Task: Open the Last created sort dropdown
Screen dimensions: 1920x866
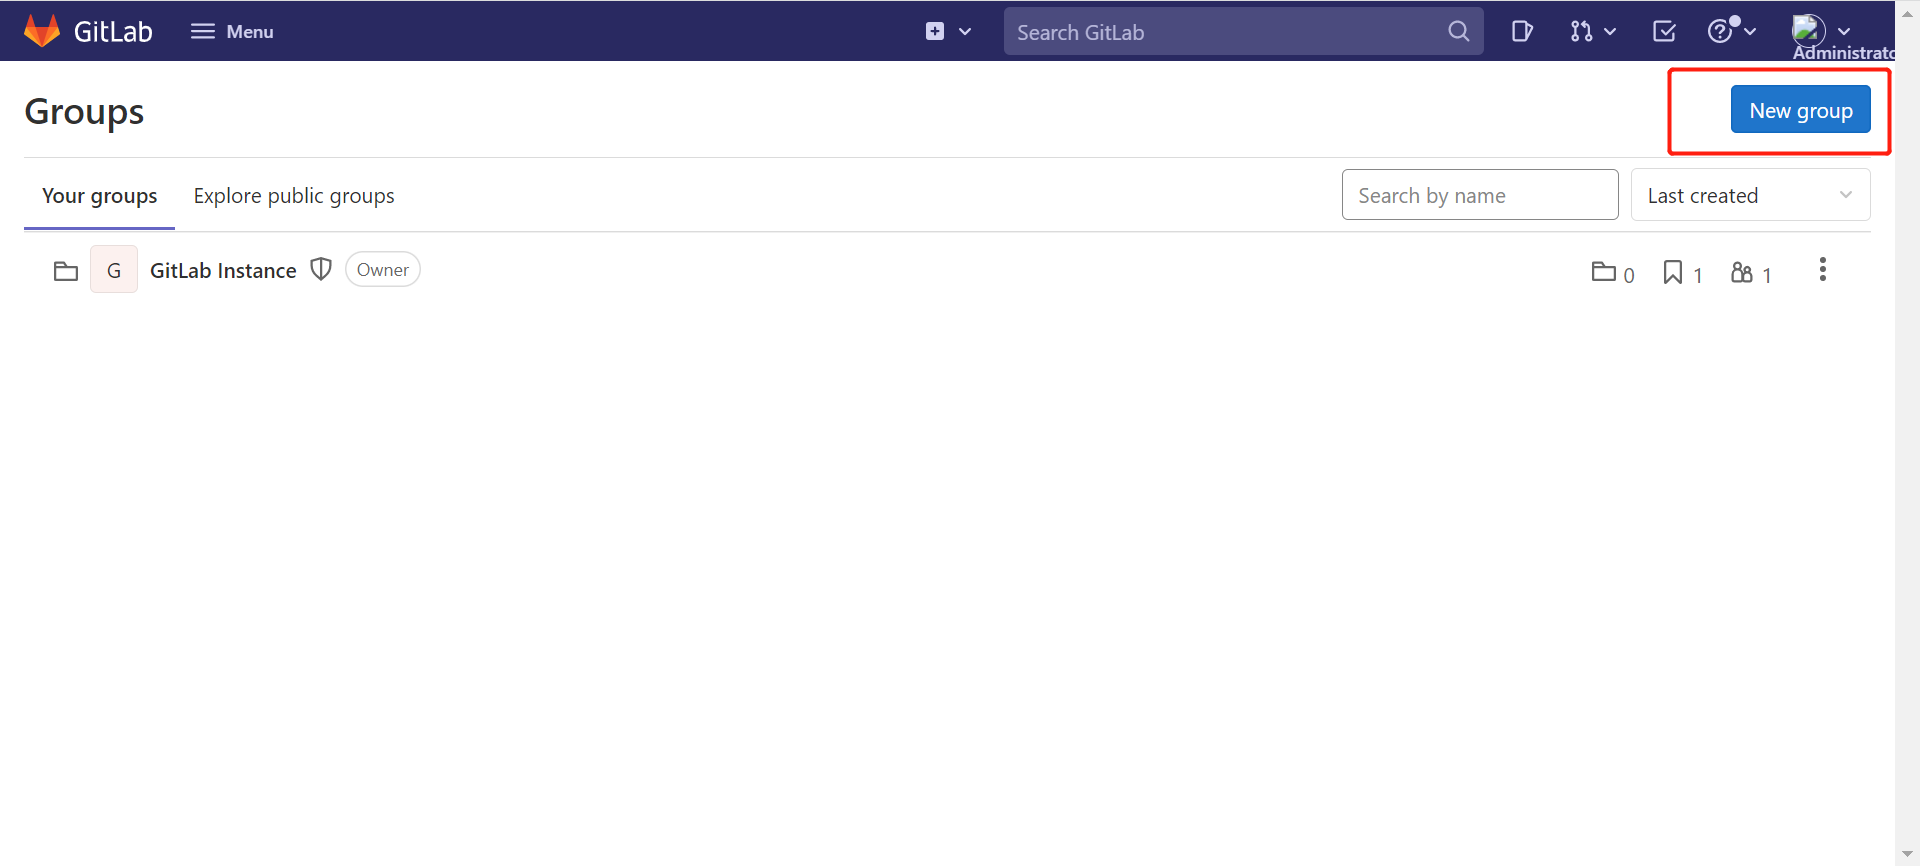Action: coord(1750,195)
